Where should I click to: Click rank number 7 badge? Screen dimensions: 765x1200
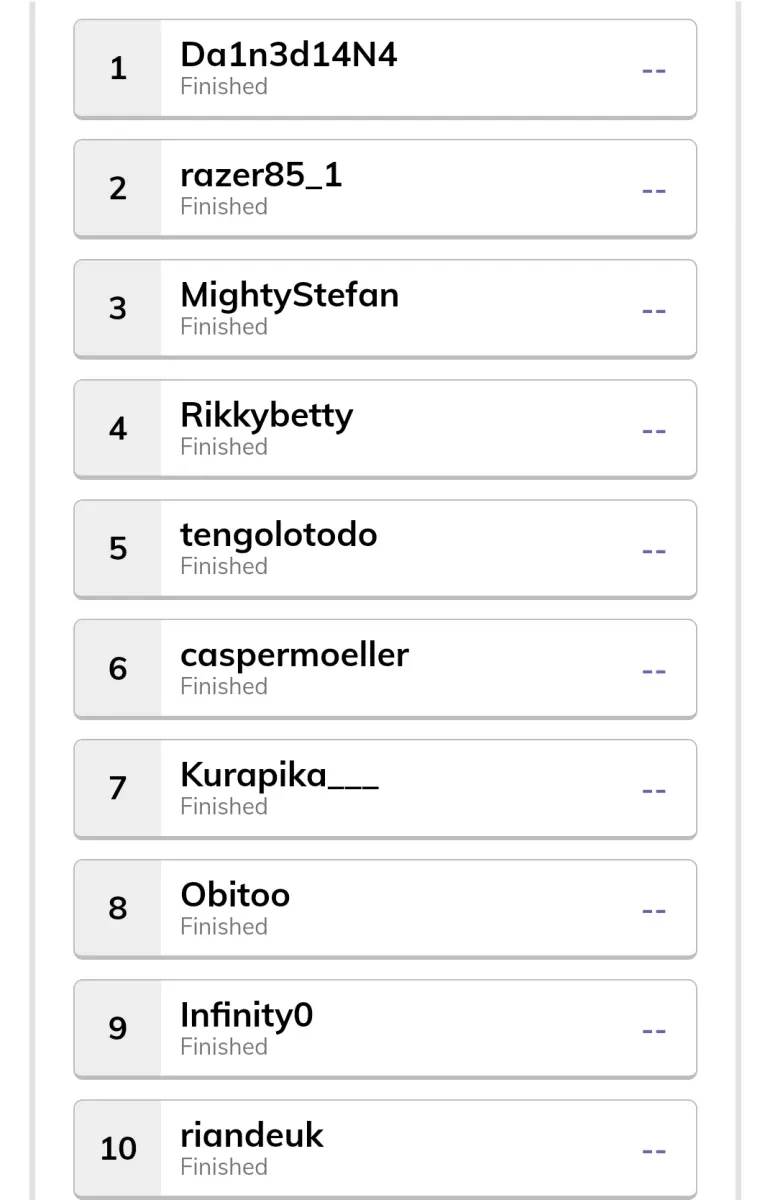[x=118, y=789]
